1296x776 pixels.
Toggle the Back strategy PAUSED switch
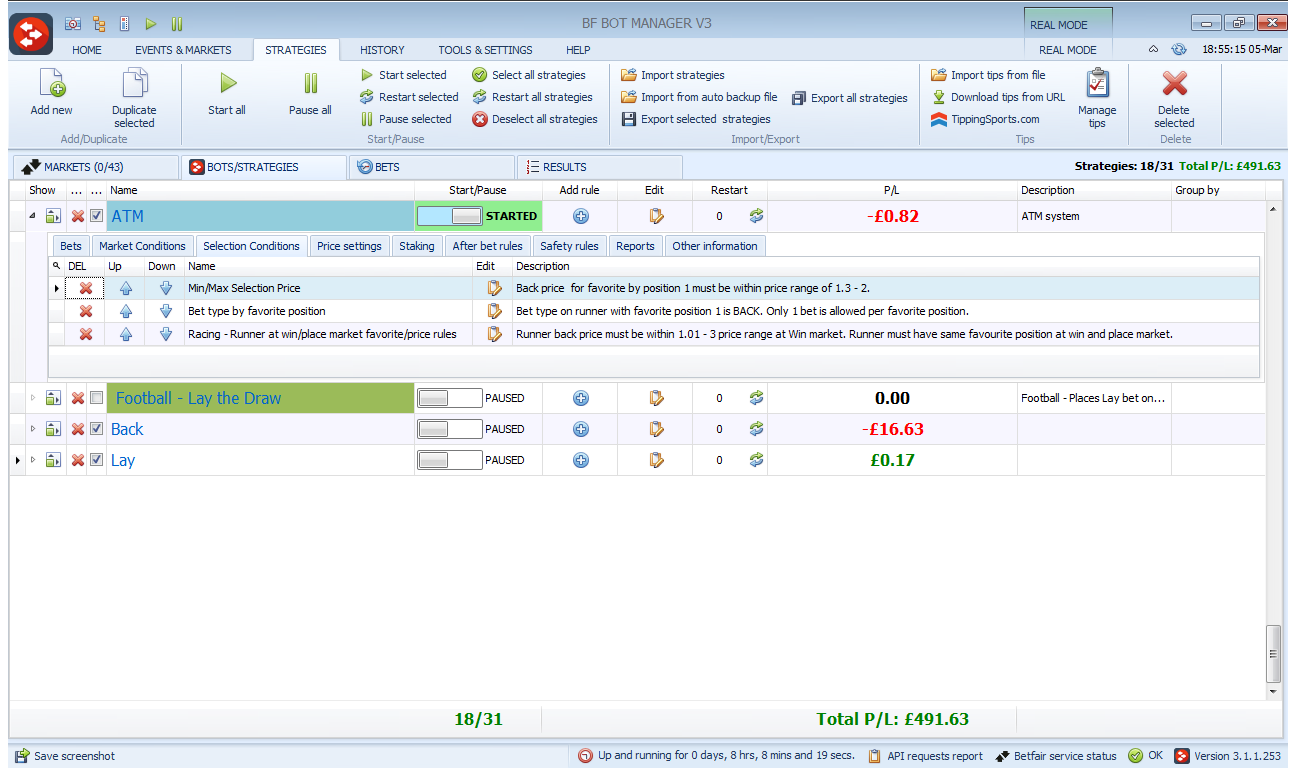(450, 429)
